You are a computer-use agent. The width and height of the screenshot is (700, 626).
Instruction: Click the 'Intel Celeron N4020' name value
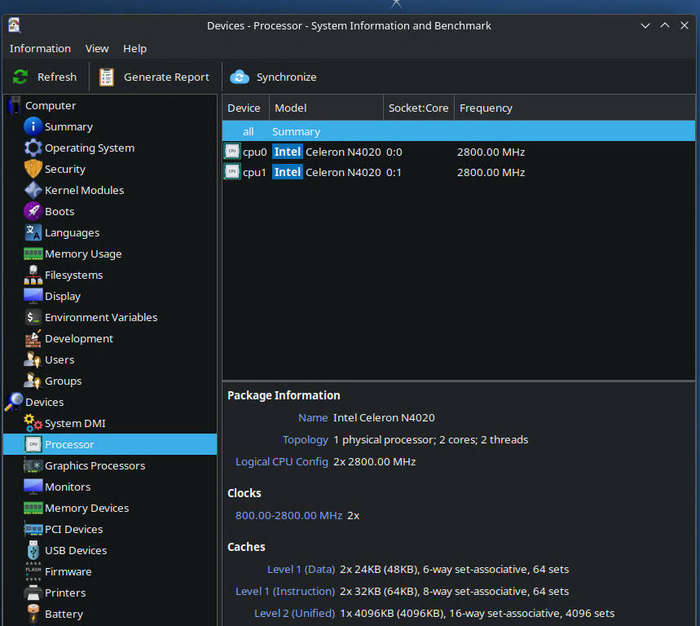(384, 417)
